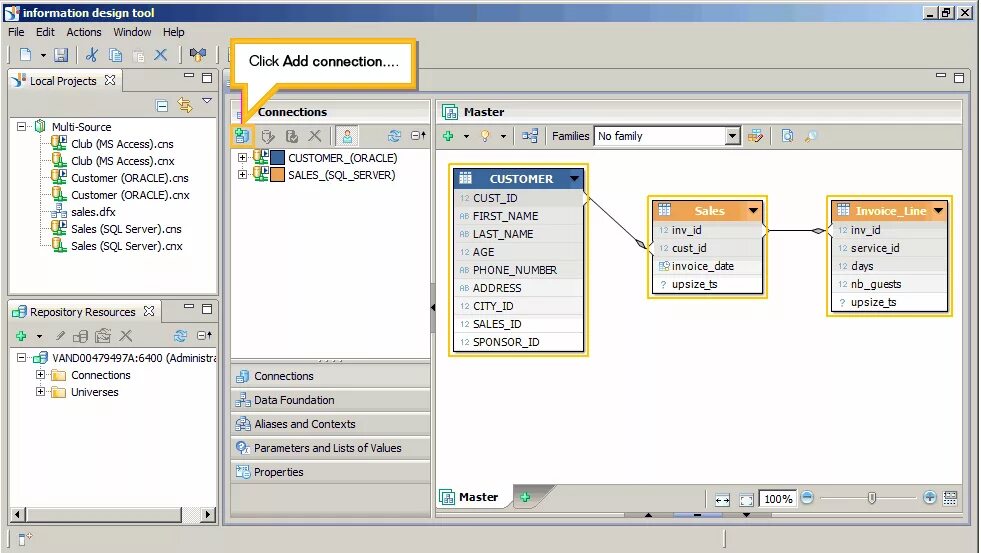Click the edit families icon beside dropdown

755,136
